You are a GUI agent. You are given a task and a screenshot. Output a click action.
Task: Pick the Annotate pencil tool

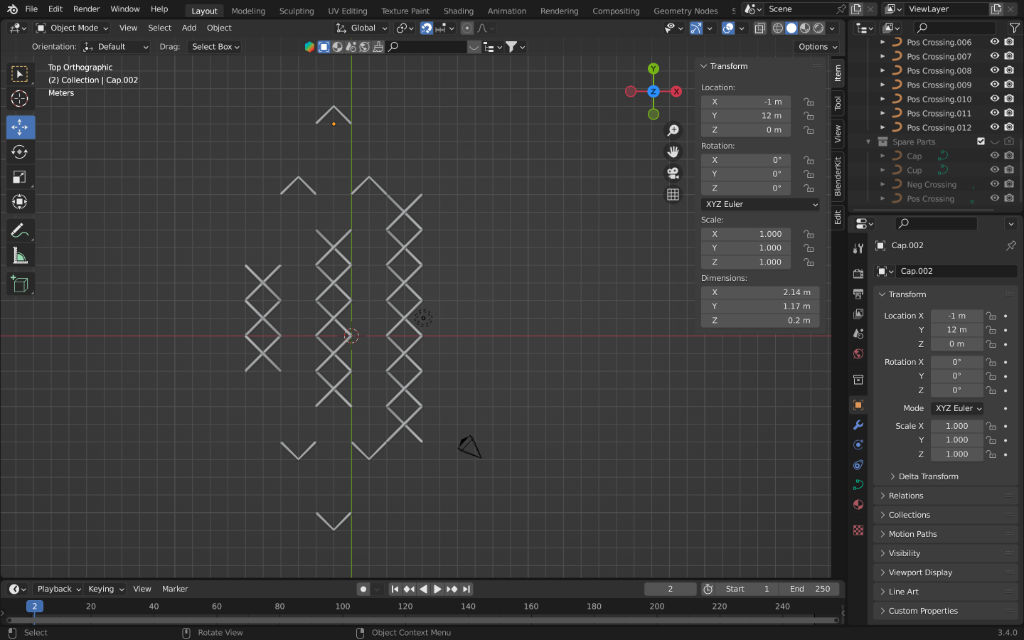[x=20, y=230]
